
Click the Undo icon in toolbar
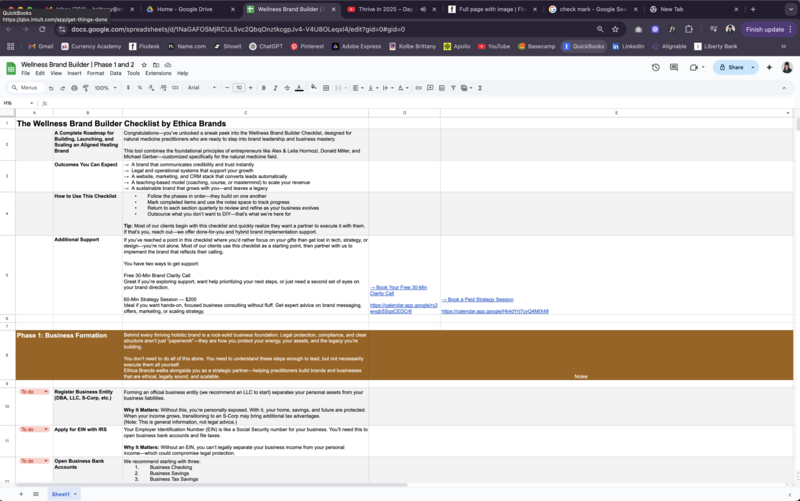[51, 88]
